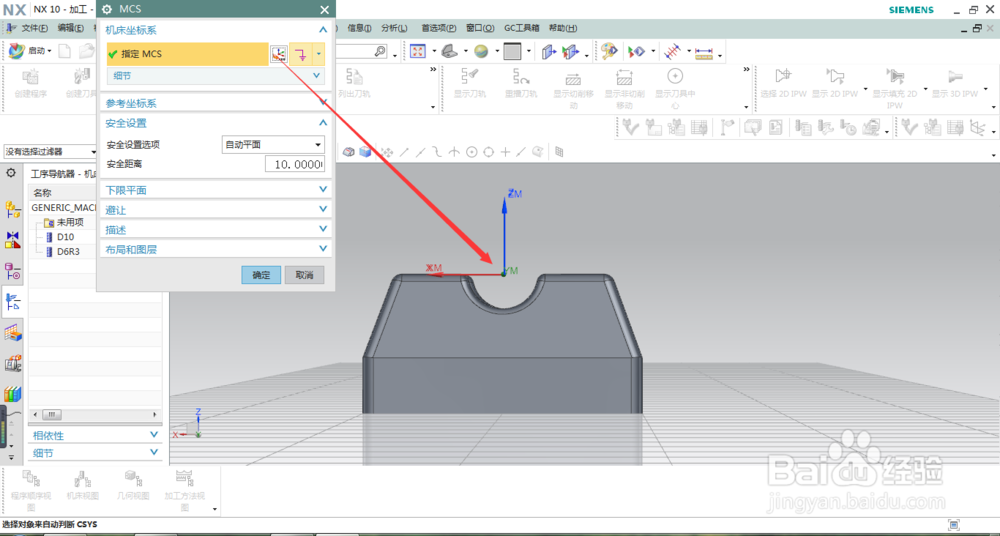Click the orient view (trimetric) icon
The height and width of the screenshot is (536, 1000).
coord(450,52)
